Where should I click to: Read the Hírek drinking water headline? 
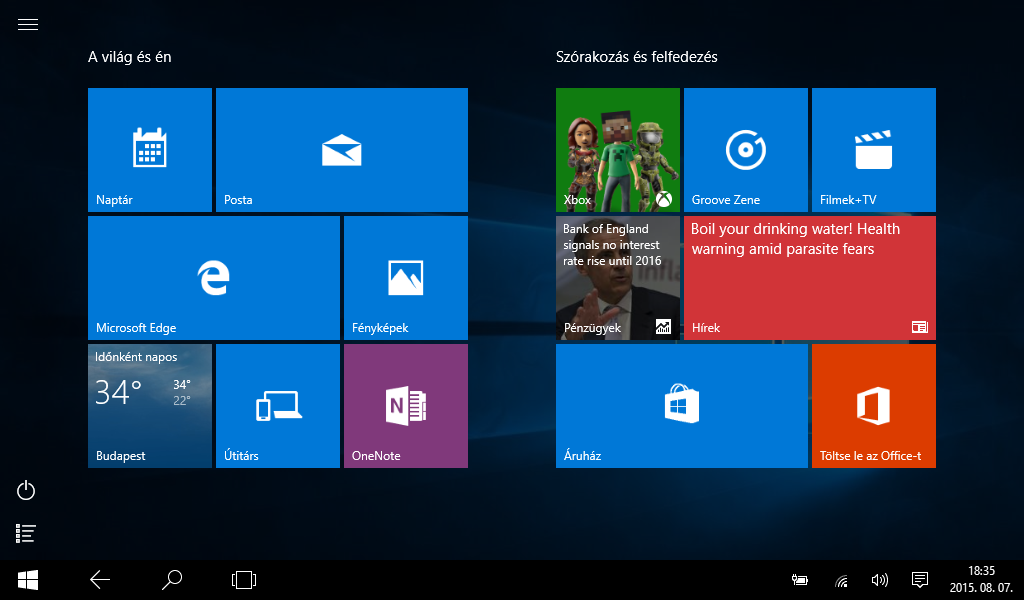tap(810, 278)
